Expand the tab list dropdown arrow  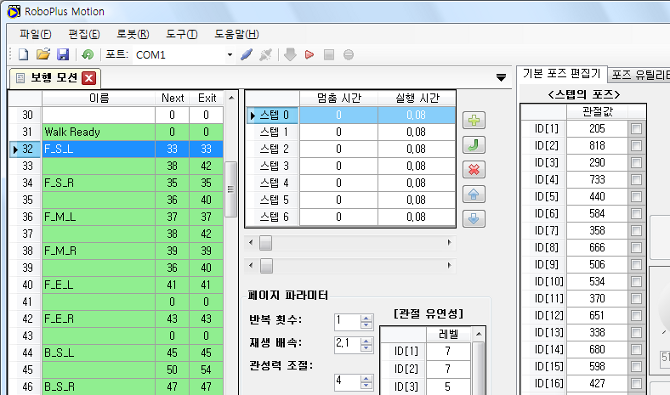[x=501, y=78]
